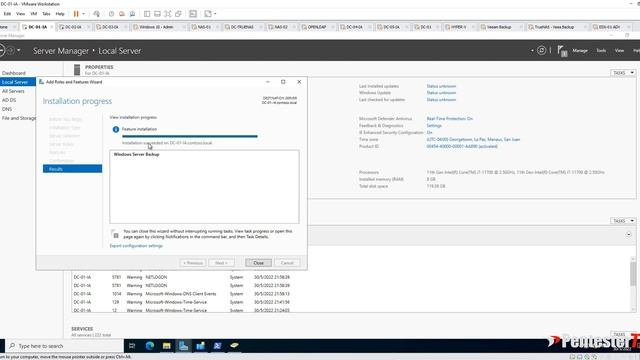Open Real-Time Protection: On link

pyautogui.click(x=449, y=118)
